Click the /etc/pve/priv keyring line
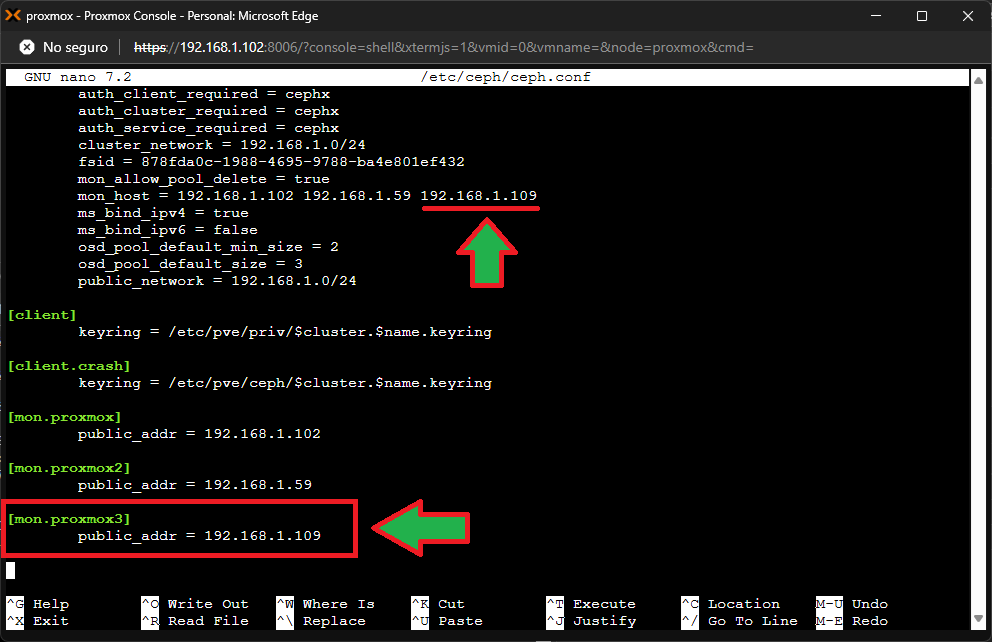992x642 pixels. 285,332
